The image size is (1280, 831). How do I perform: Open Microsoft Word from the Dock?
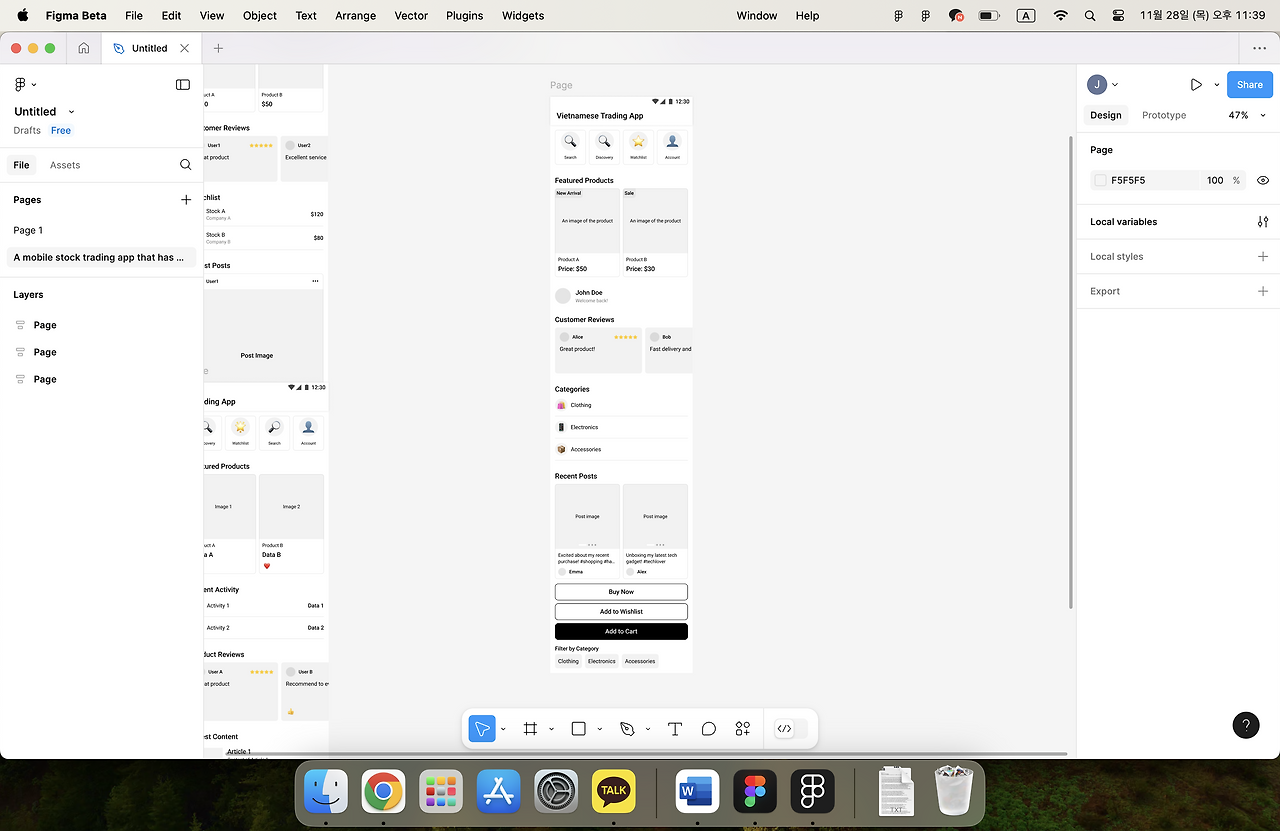(x=698, y=792)
